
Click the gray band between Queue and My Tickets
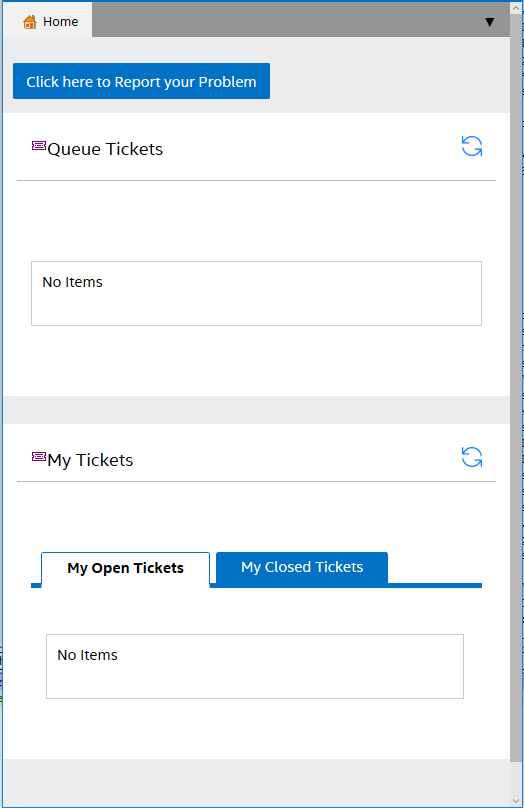click(256, 410)
